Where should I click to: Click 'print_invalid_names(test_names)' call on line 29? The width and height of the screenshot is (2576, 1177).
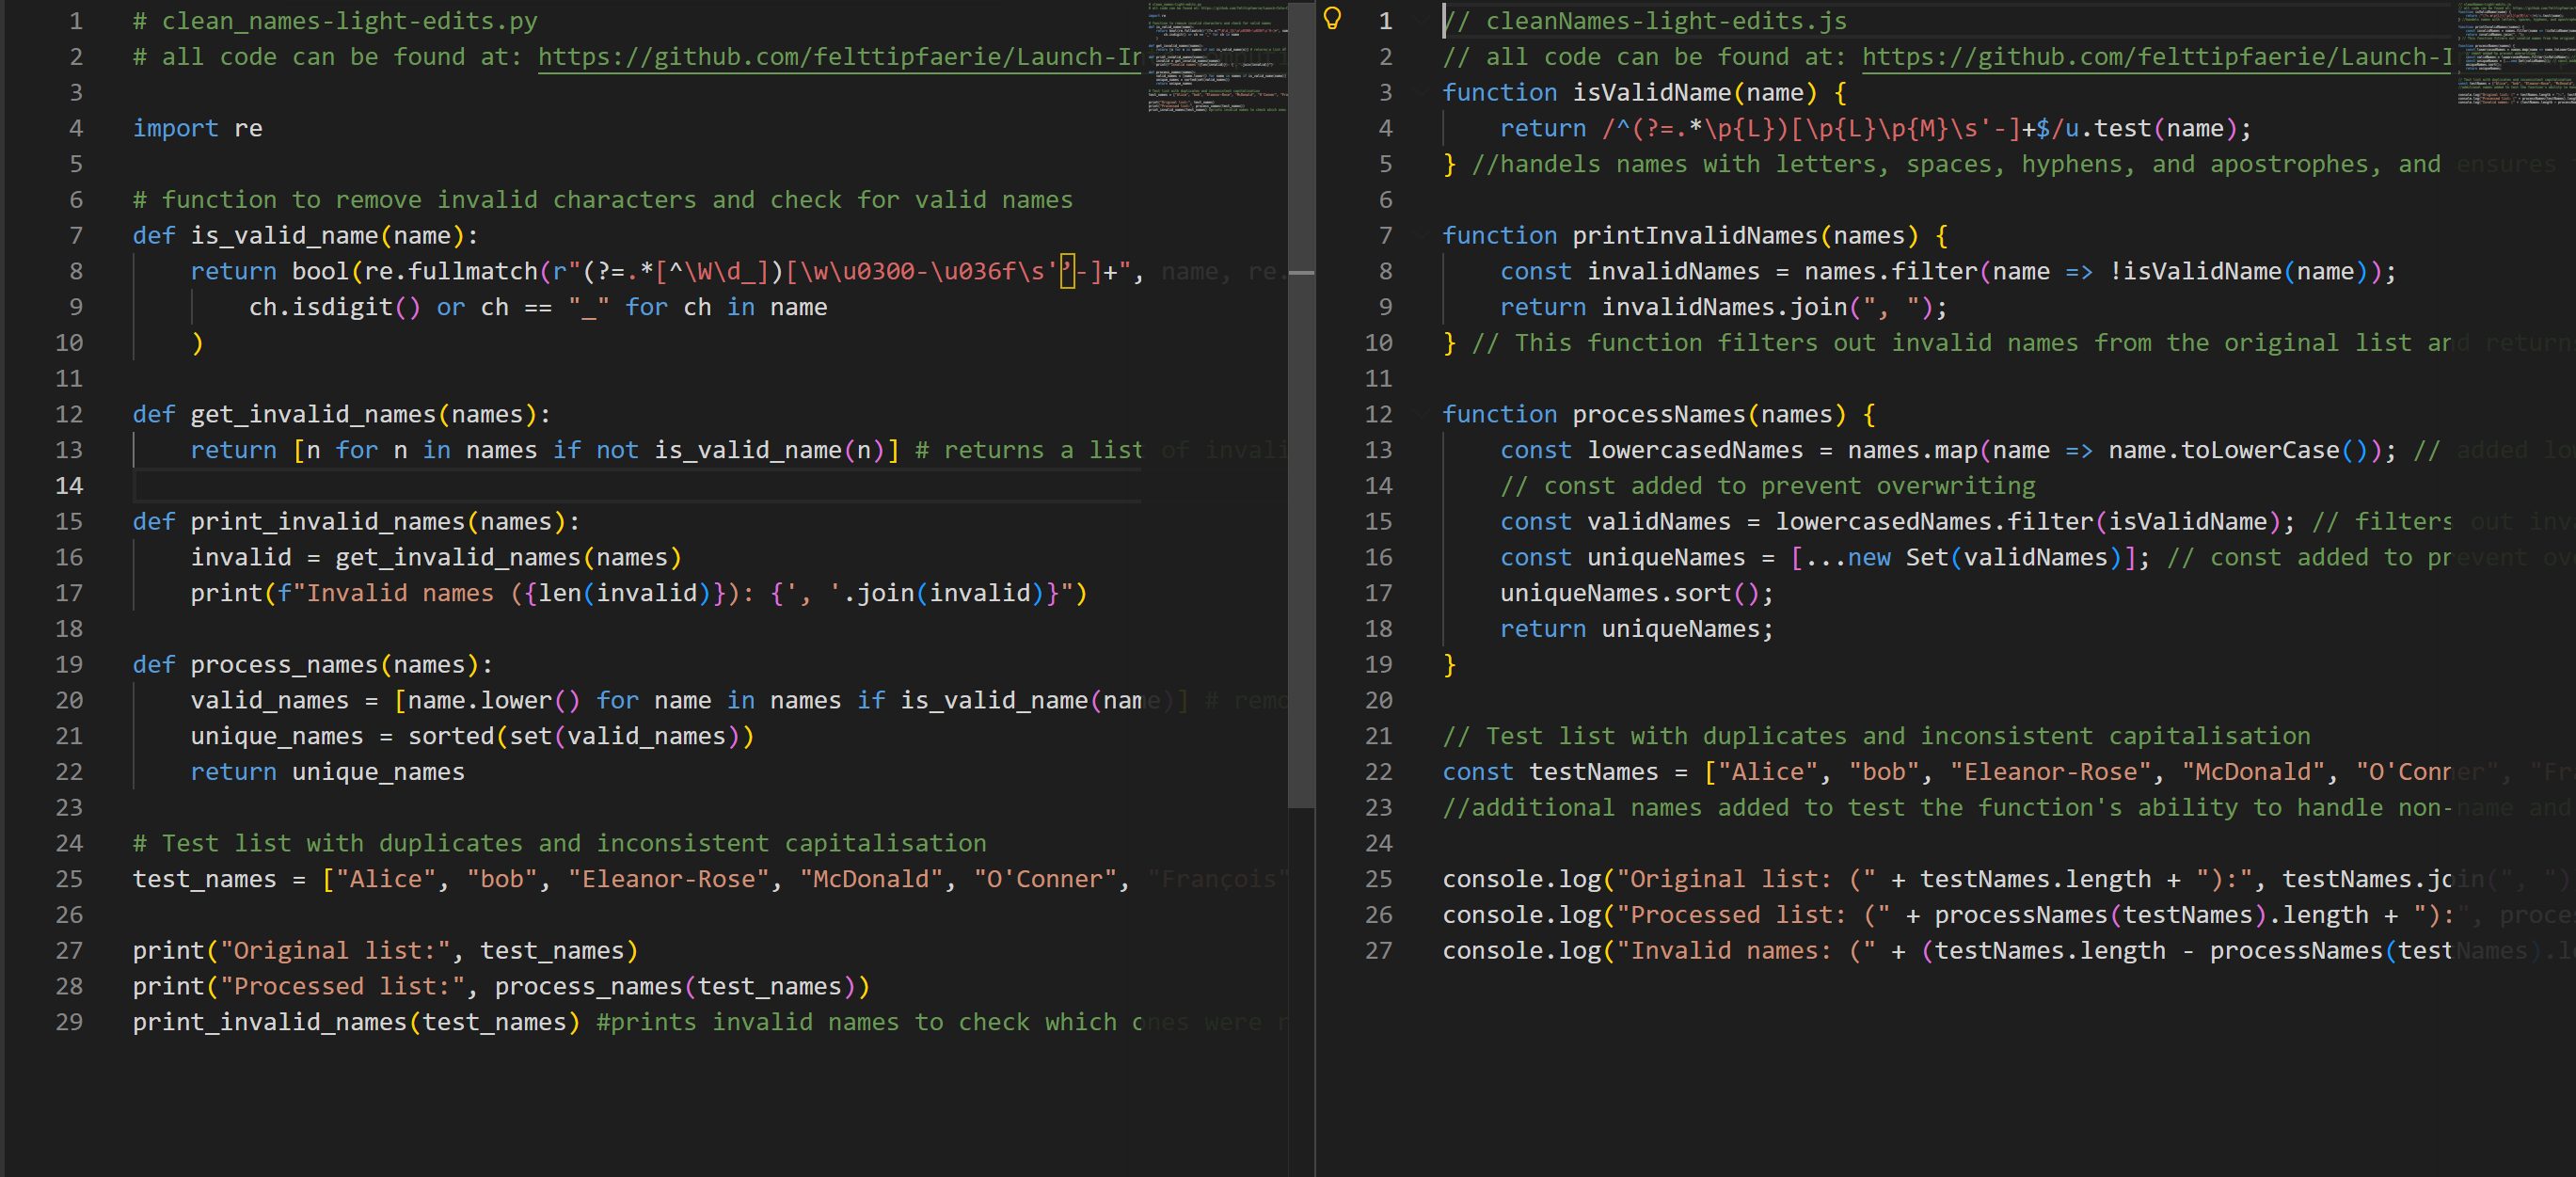[x=357, y=1023]
